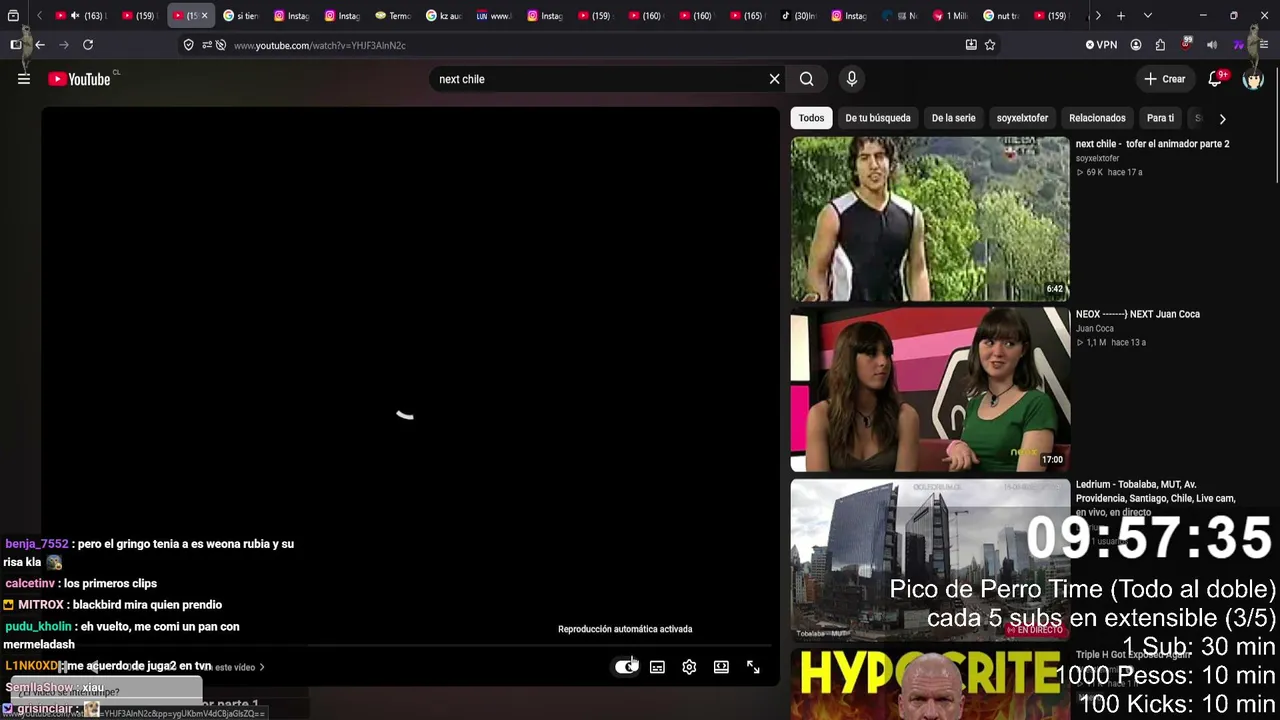Expand the list-all-tabs dropdown arrow
The height and width of the screenshot is (720, 1280).
pyautogui.click(x=1147, y=16)
